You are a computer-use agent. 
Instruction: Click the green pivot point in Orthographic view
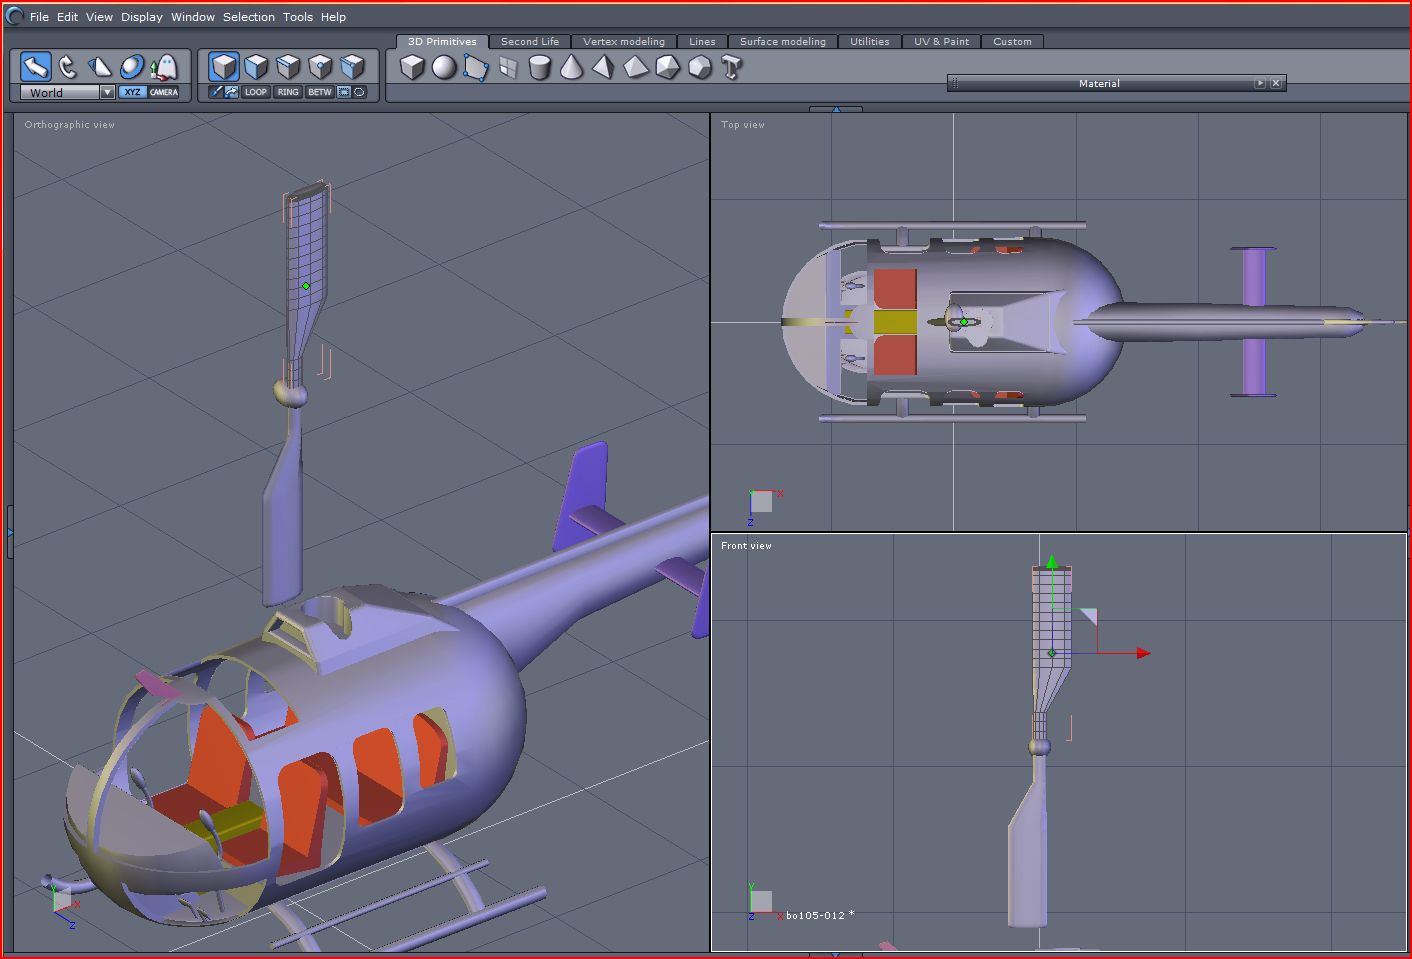(306, 286)
